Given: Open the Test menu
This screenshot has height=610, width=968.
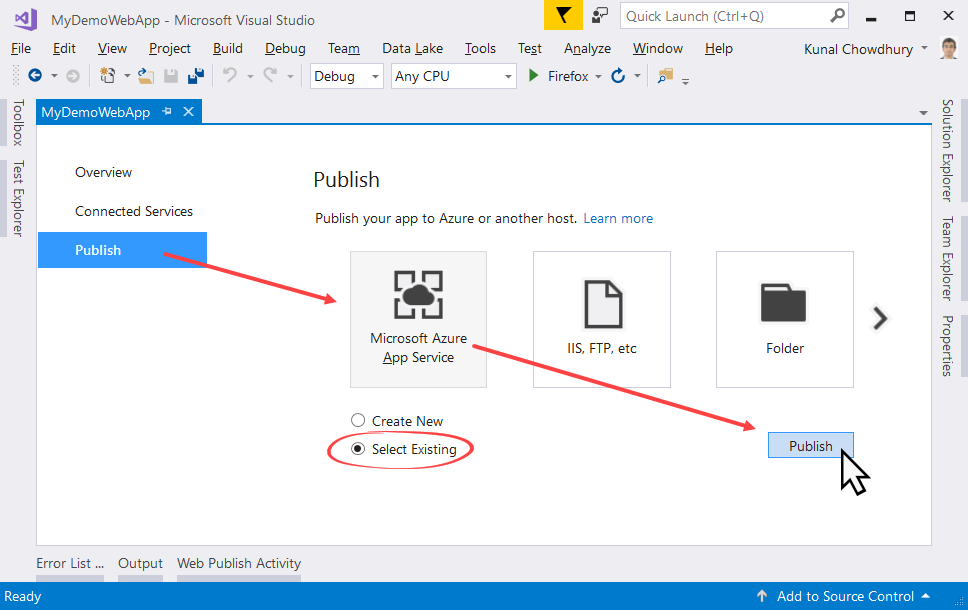Looking at the screenshot, I should pos(530,48).
